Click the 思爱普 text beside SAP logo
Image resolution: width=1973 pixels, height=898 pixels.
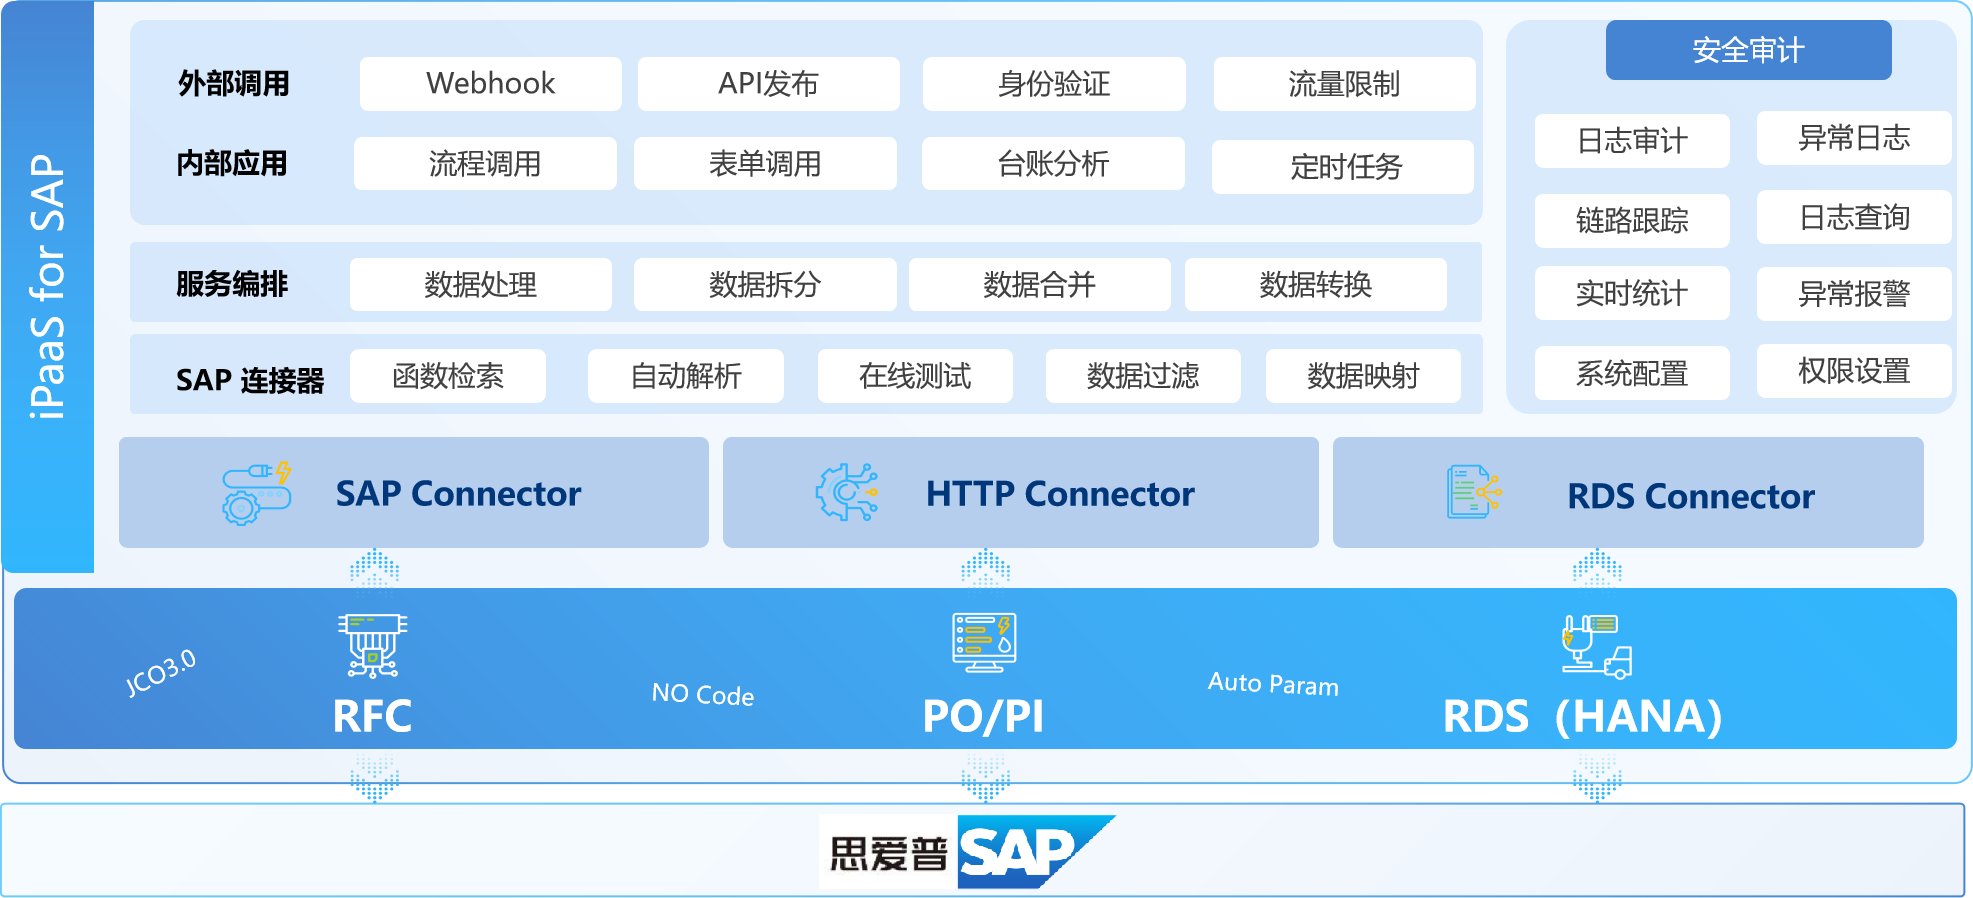[888, 854]
